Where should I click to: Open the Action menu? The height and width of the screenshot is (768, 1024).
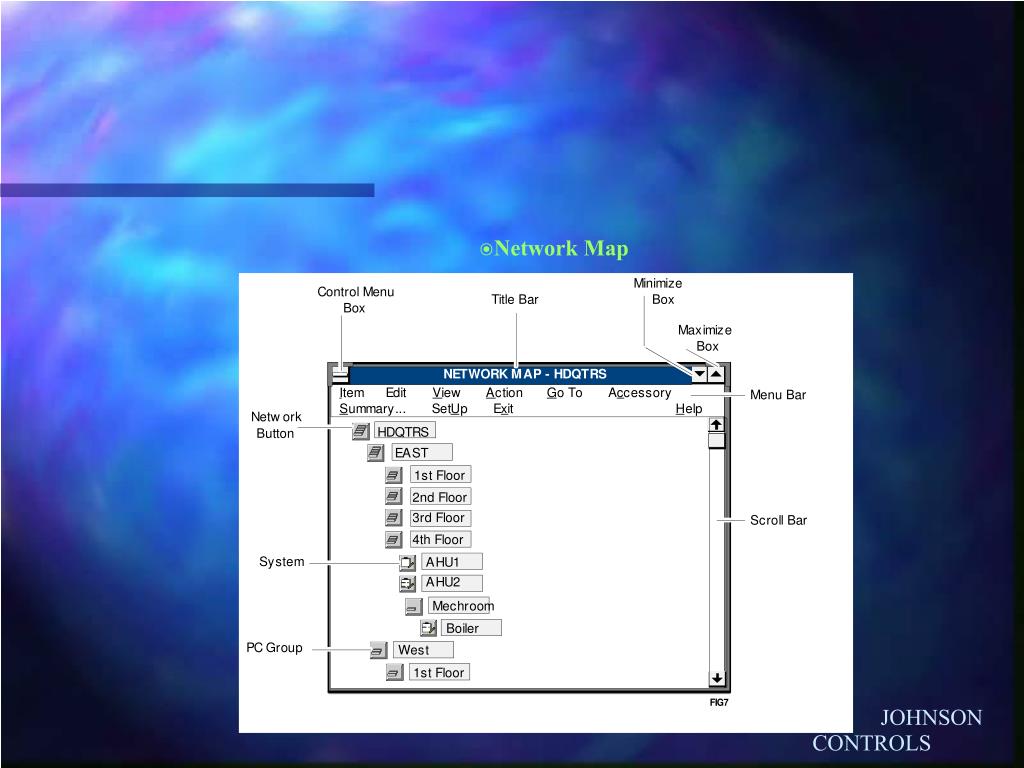coord(504,392)
